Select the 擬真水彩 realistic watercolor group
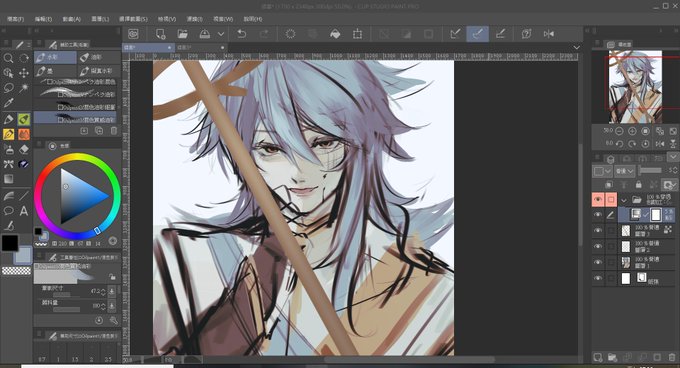The width and height of the screenshot is (680, 368). (x=99, y=70)
